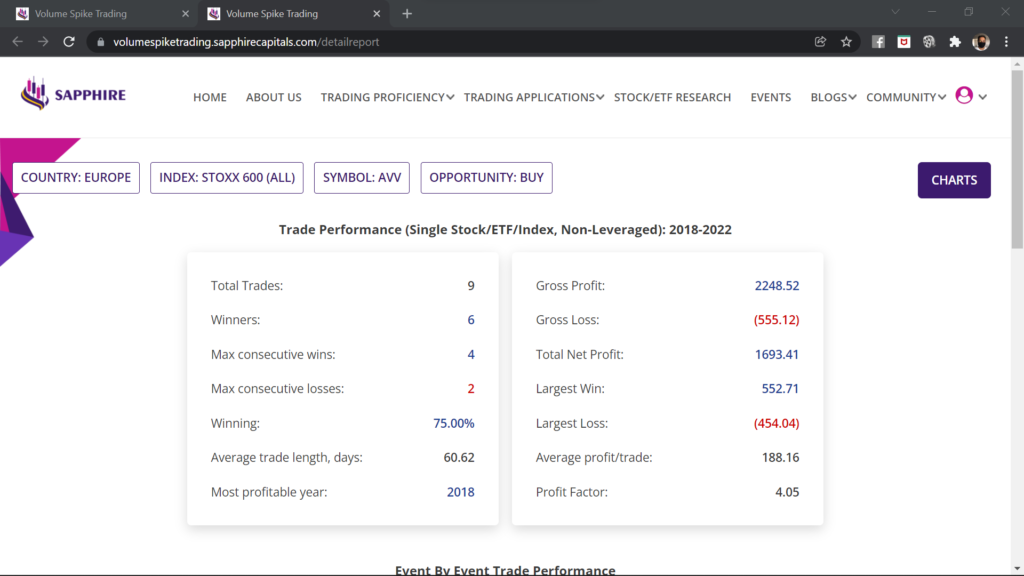The height and width of the screenshot is (576, 1024).
Task: Click the URL address bar
Action: coord(450,42)
